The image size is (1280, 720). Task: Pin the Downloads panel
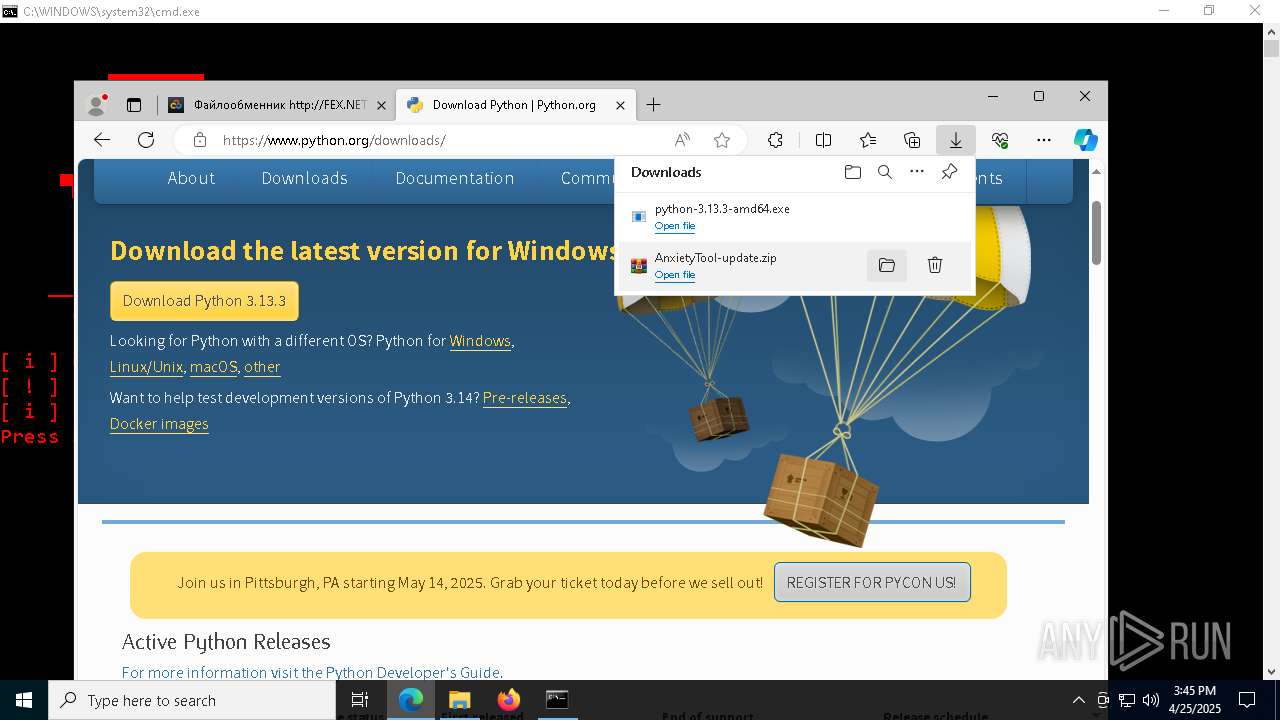(949, 172)
